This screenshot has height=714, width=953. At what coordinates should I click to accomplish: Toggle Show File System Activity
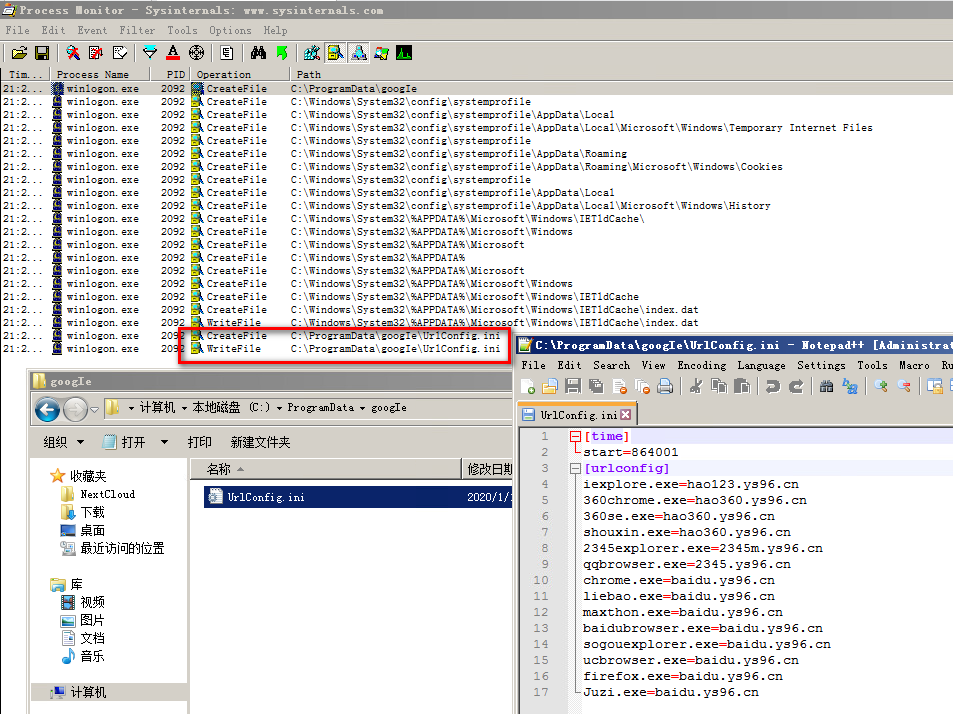[335, 53]
